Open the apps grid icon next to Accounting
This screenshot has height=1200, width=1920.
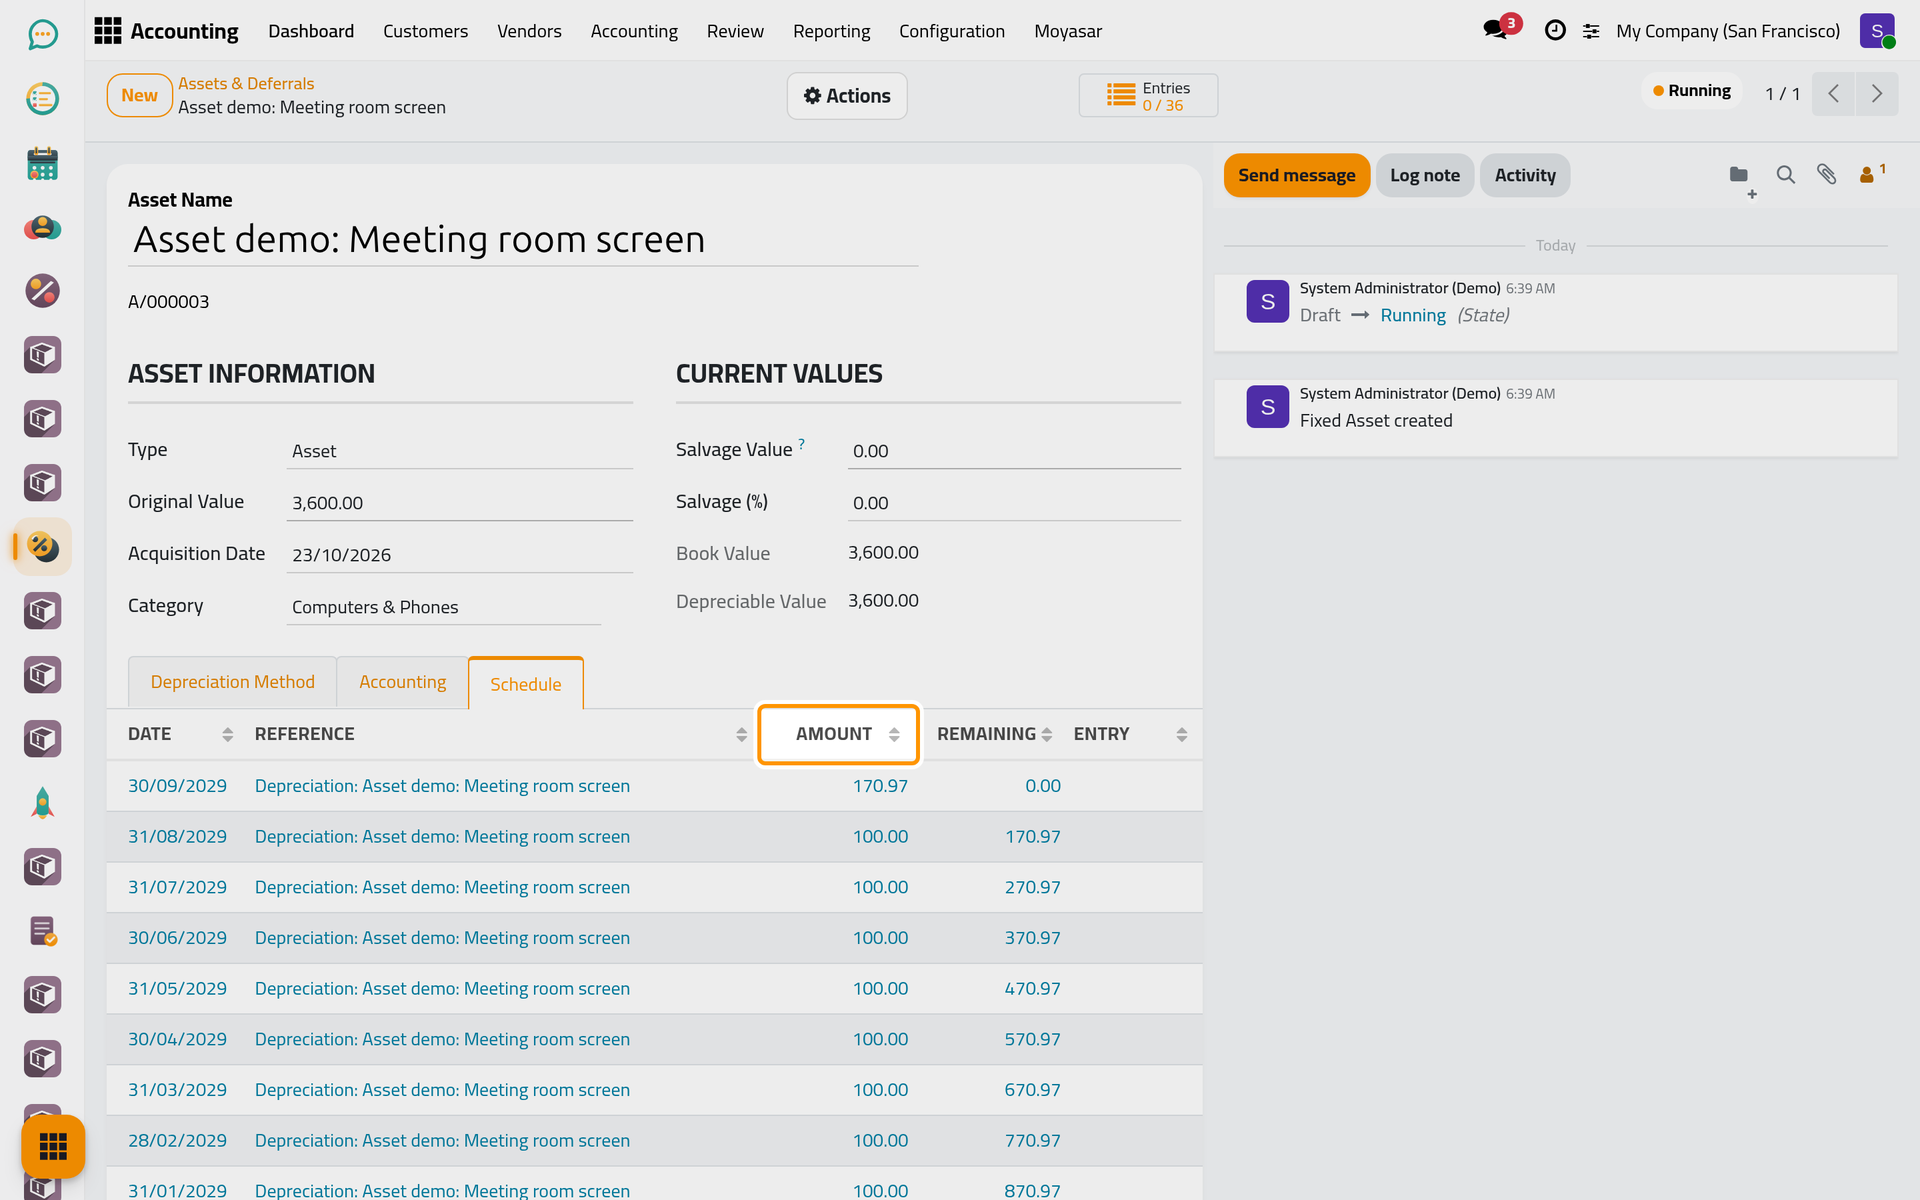[x=107, y=31]
